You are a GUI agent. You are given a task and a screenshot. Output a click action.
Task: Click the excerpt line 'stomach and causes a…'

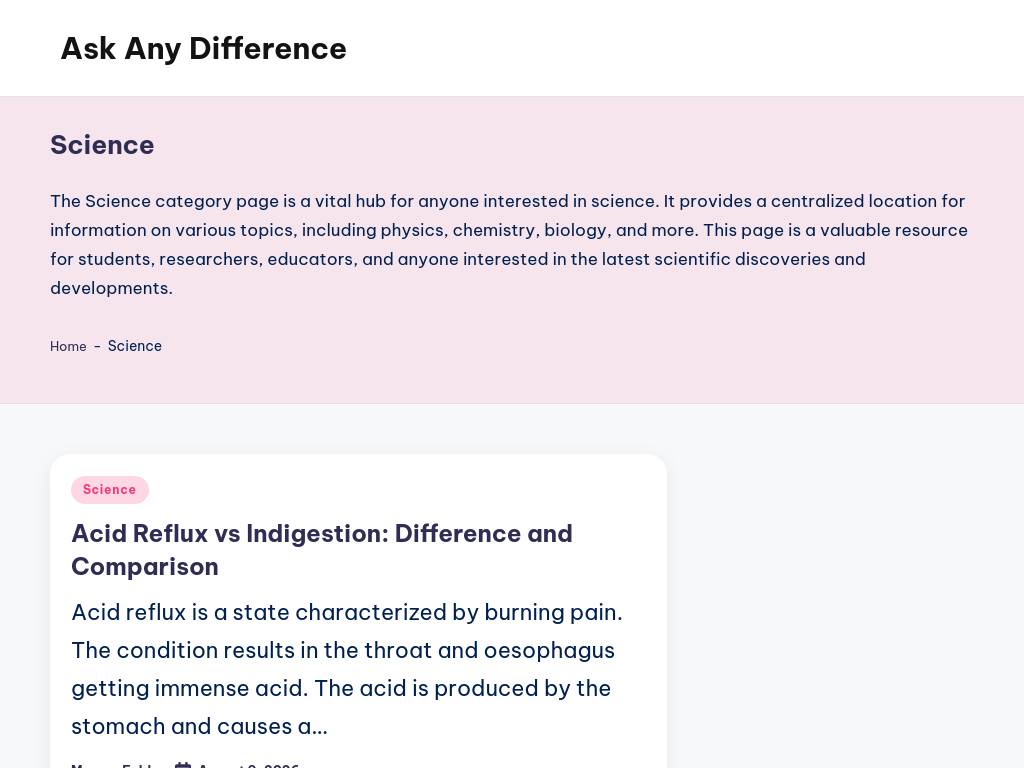(x=199, y=726)
